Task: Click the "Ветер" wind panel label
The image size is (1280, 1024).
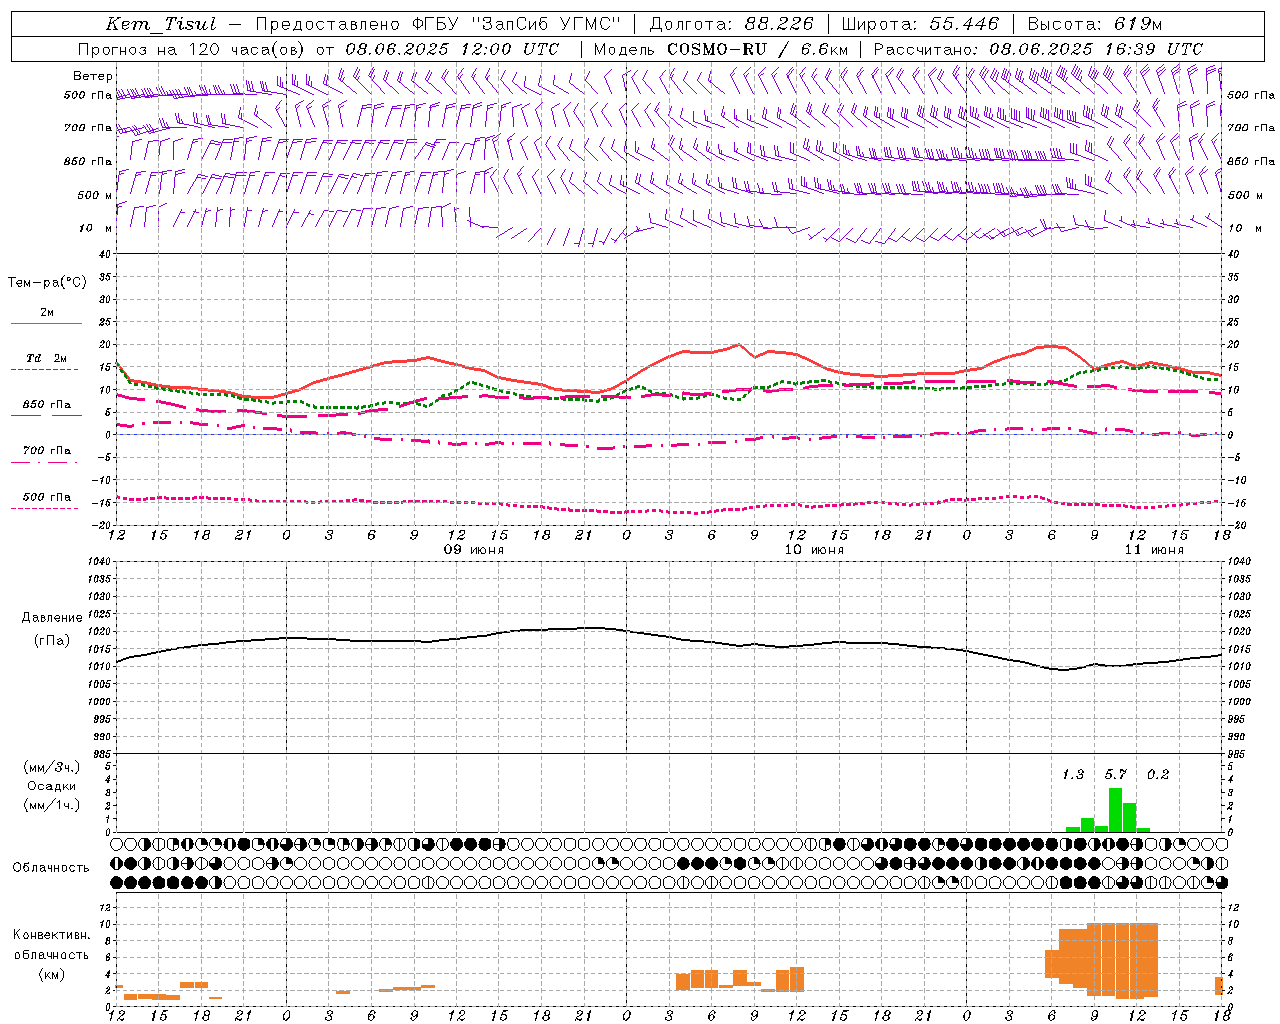Action: [92, 76]
